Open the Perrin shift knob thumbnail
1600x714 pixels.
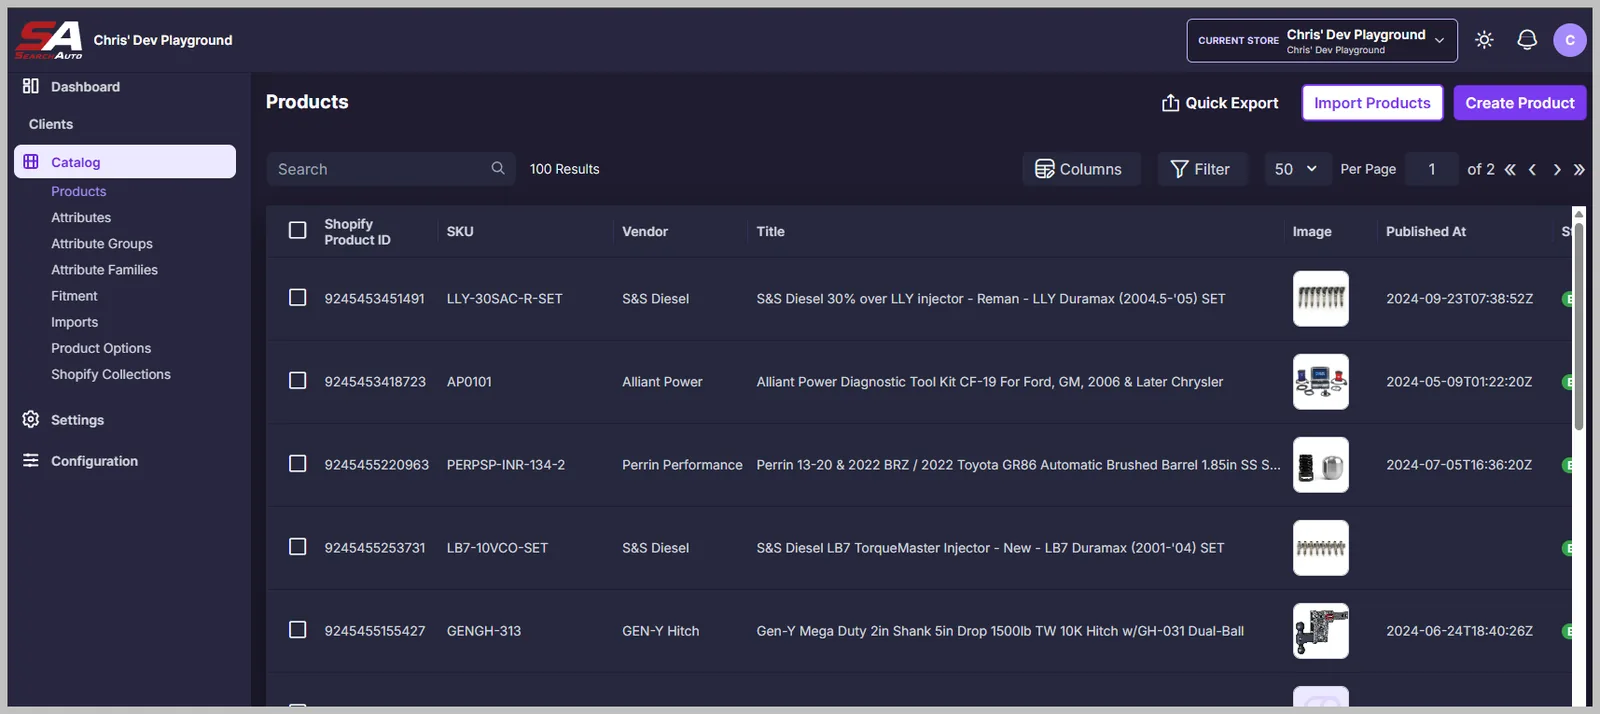pyautogui.click(x=1320, y=464)
